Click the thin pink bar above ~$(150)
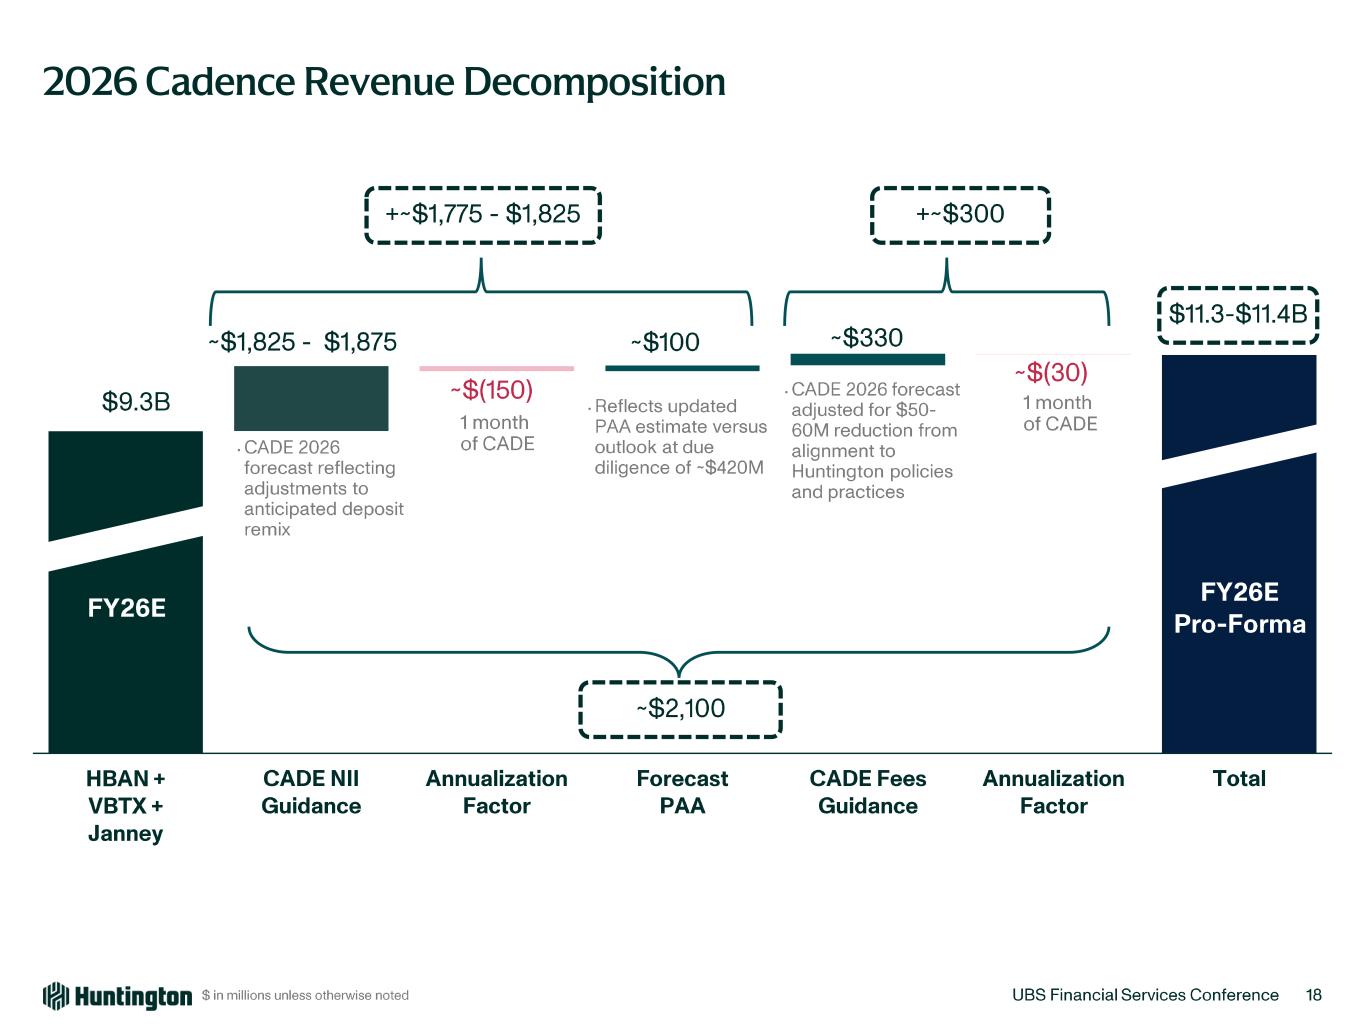This screenshot has width=1365, height=1024. click(x=496, y=368)
